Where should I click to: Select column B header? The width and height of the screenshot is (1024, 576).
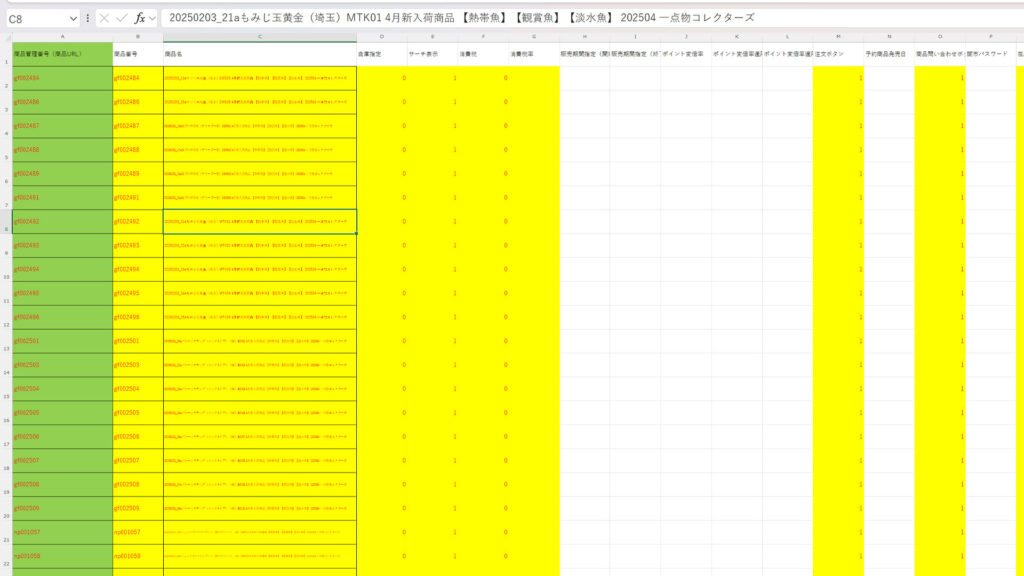[x=138, y=37]
